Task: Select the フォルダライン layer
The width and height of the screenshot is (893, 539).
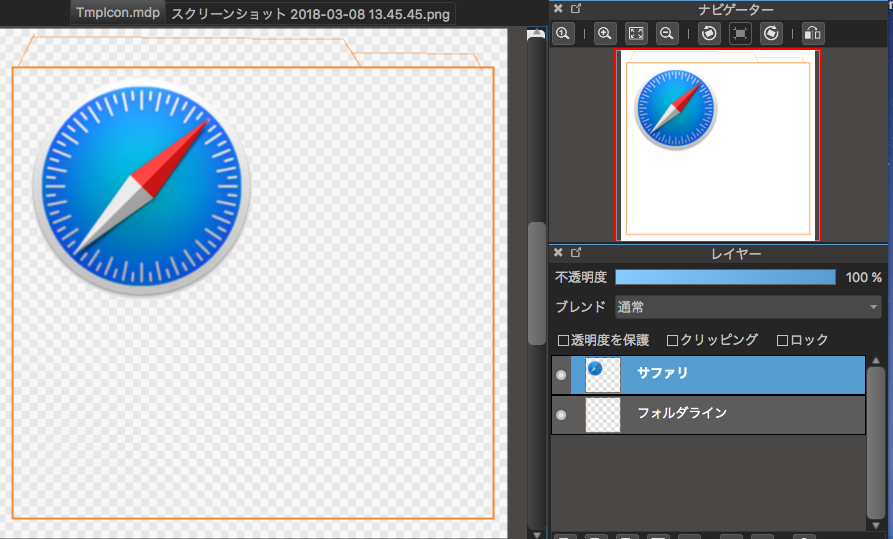Action: tap(708, 415)
